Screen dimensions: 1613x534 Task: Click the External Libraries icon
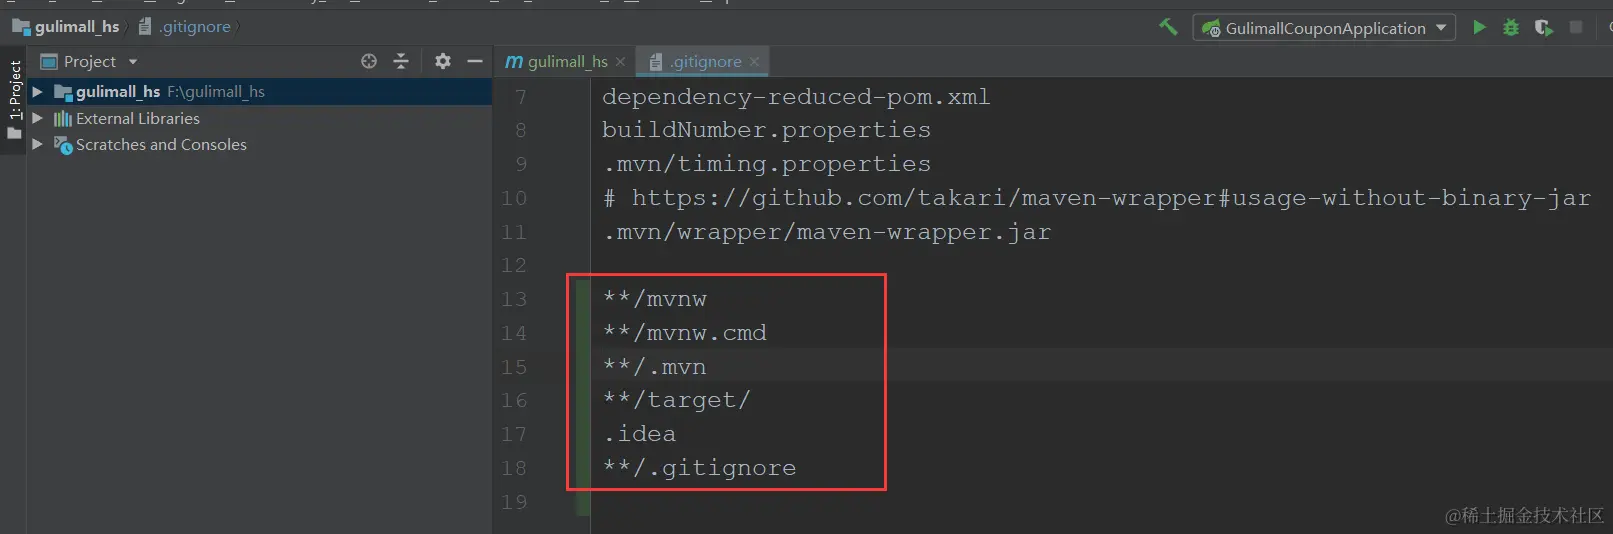63,119
